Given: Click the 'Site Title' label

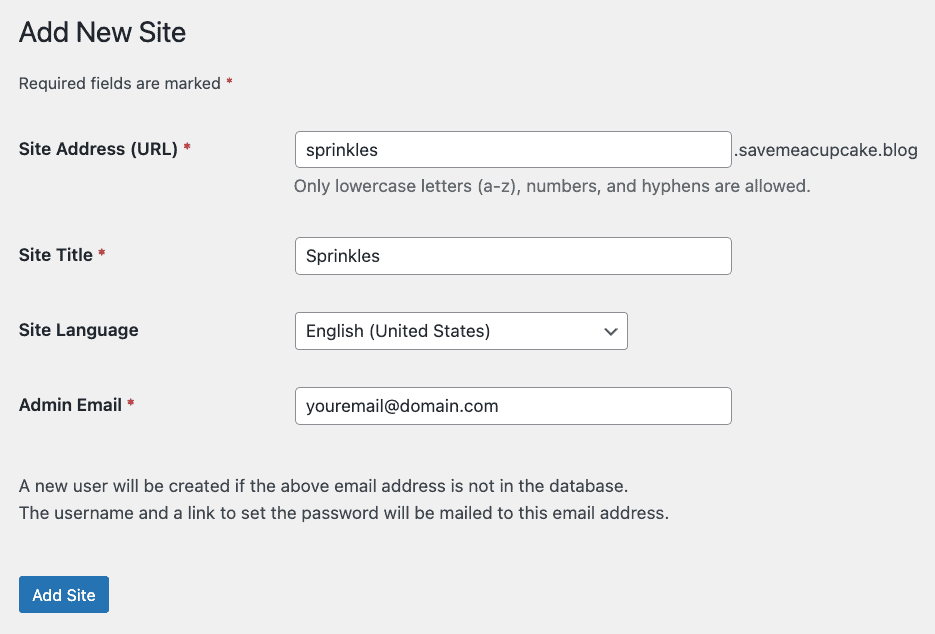Looking at the screenshot, I should pyautogui.click(x=55, y=255).
